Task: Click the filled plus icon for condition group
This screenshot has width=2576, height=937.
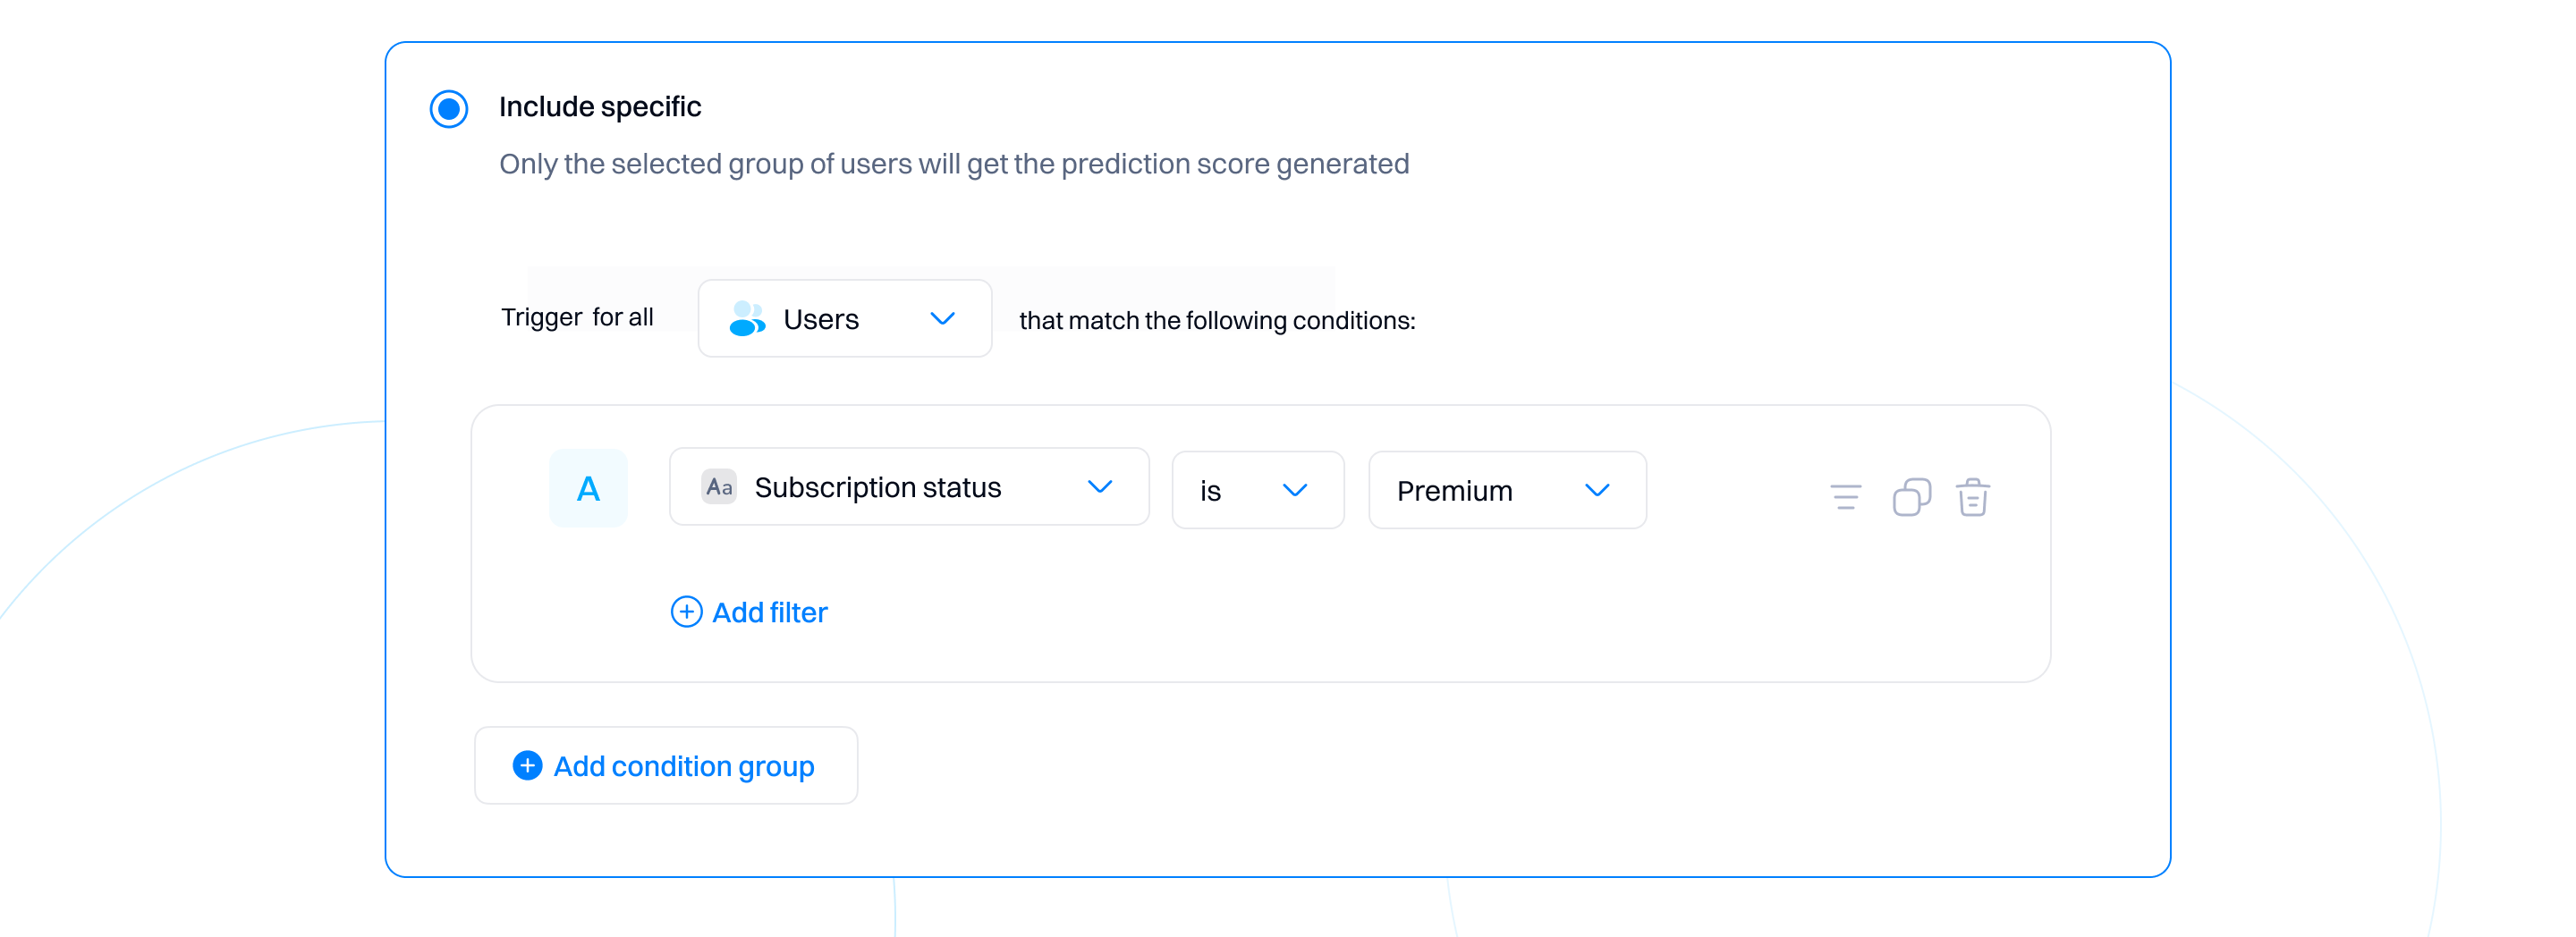Action: [527, 766]
